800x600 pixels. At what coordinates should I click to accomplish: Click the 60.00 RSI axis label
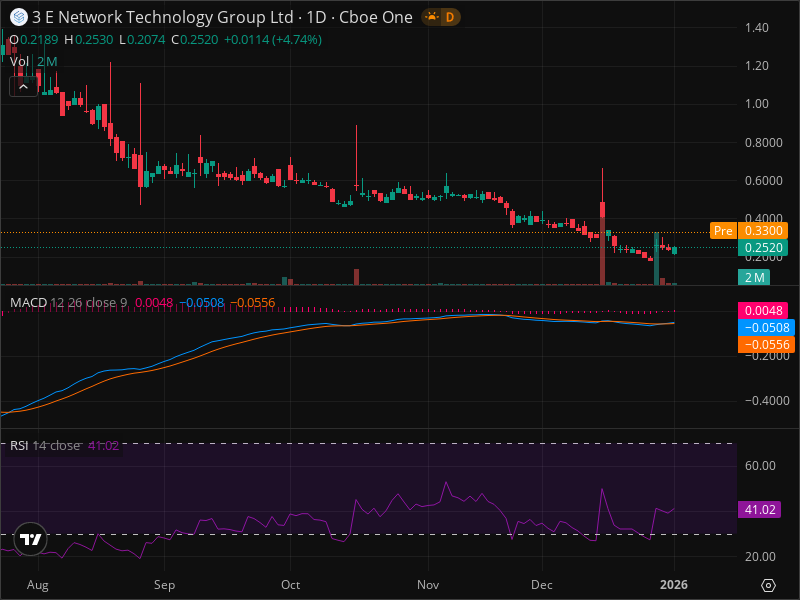[x=760, y=465]
